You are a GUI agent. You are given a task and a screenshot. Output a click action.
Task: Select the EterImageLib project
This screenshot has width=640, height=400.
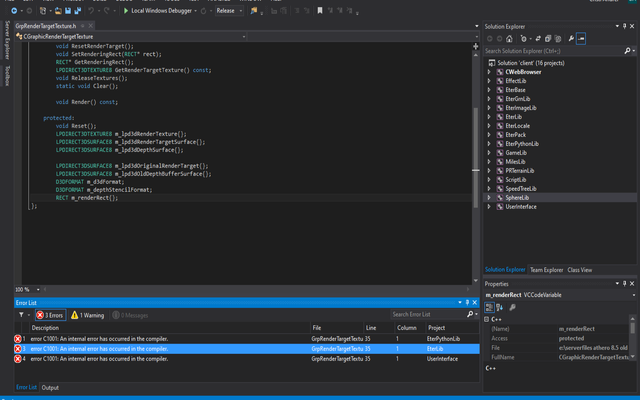tap(521, 108)
